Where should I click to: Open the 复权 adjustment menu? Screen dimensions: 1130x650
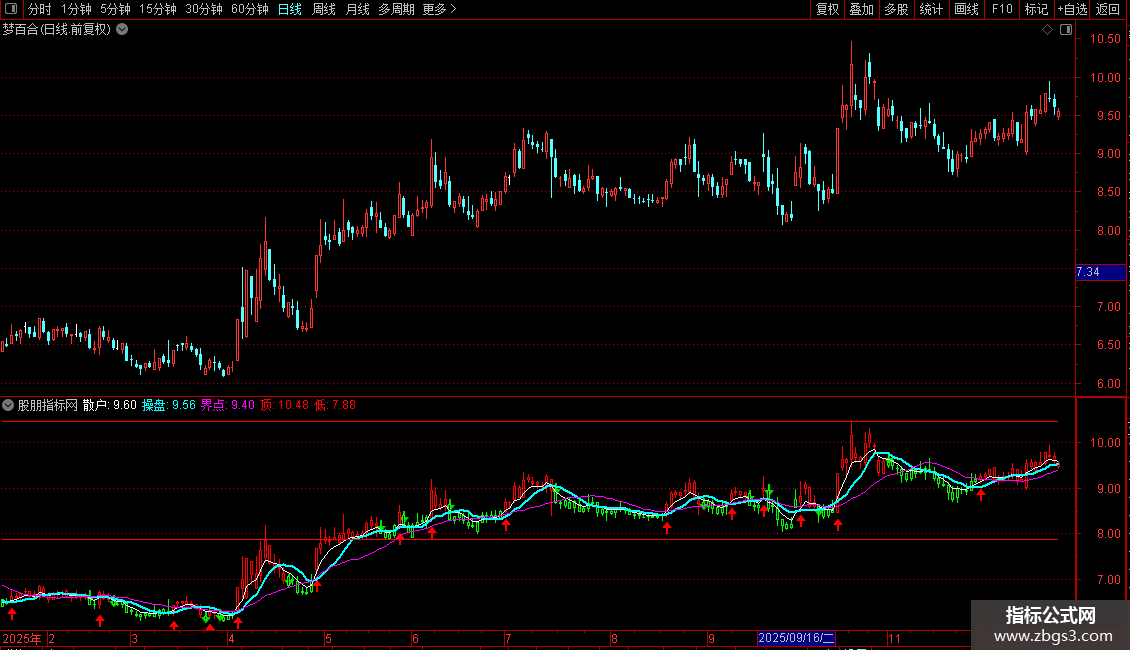click(827, 9)
